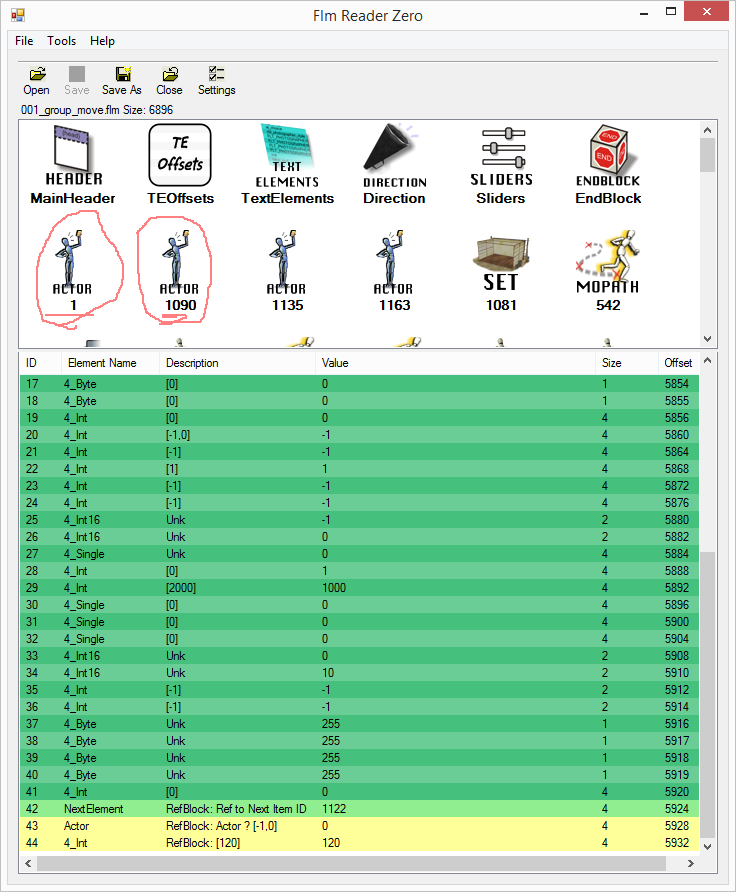Click the Open file toolbar icon
The image size is (736, 892).
pyautogui.click(x=36, y=81)
